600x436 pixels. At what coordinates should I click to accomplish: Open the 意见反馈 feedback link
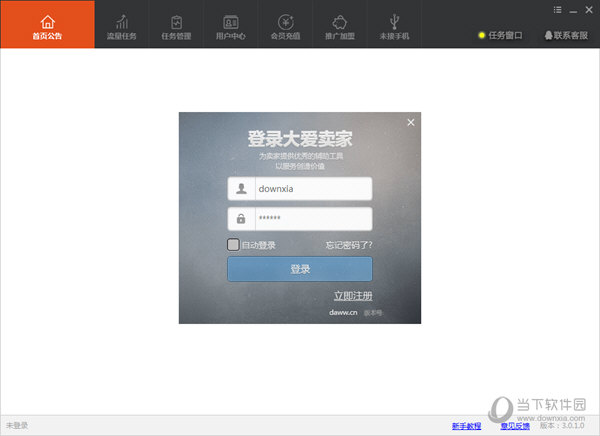(515, 426)
